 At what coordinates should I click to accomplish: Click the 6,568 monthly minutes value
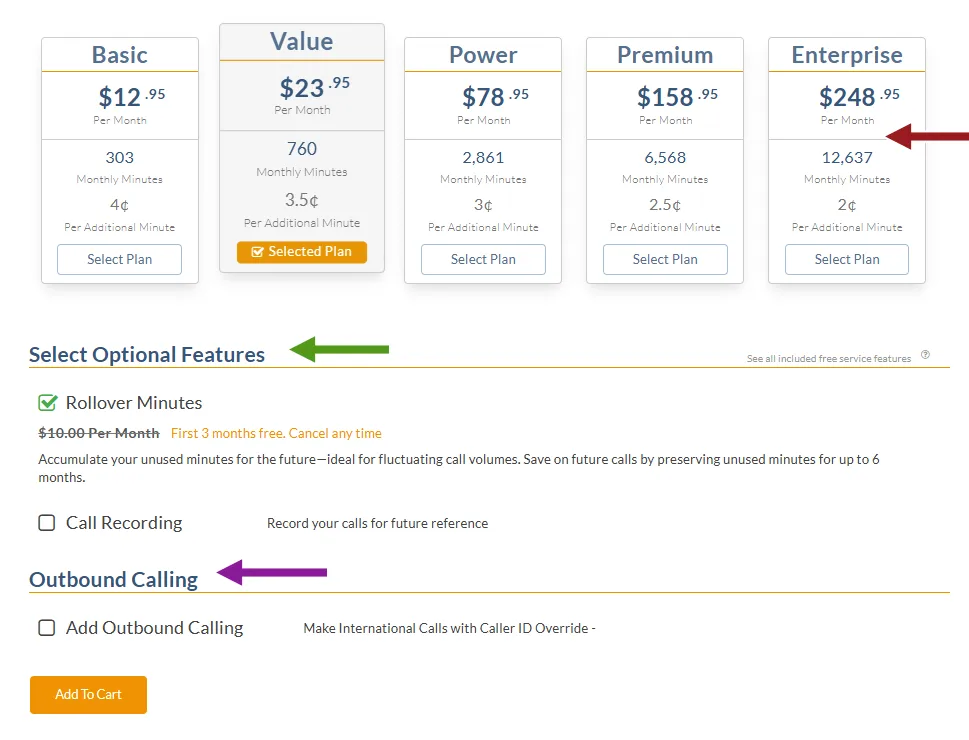(665, 158)
